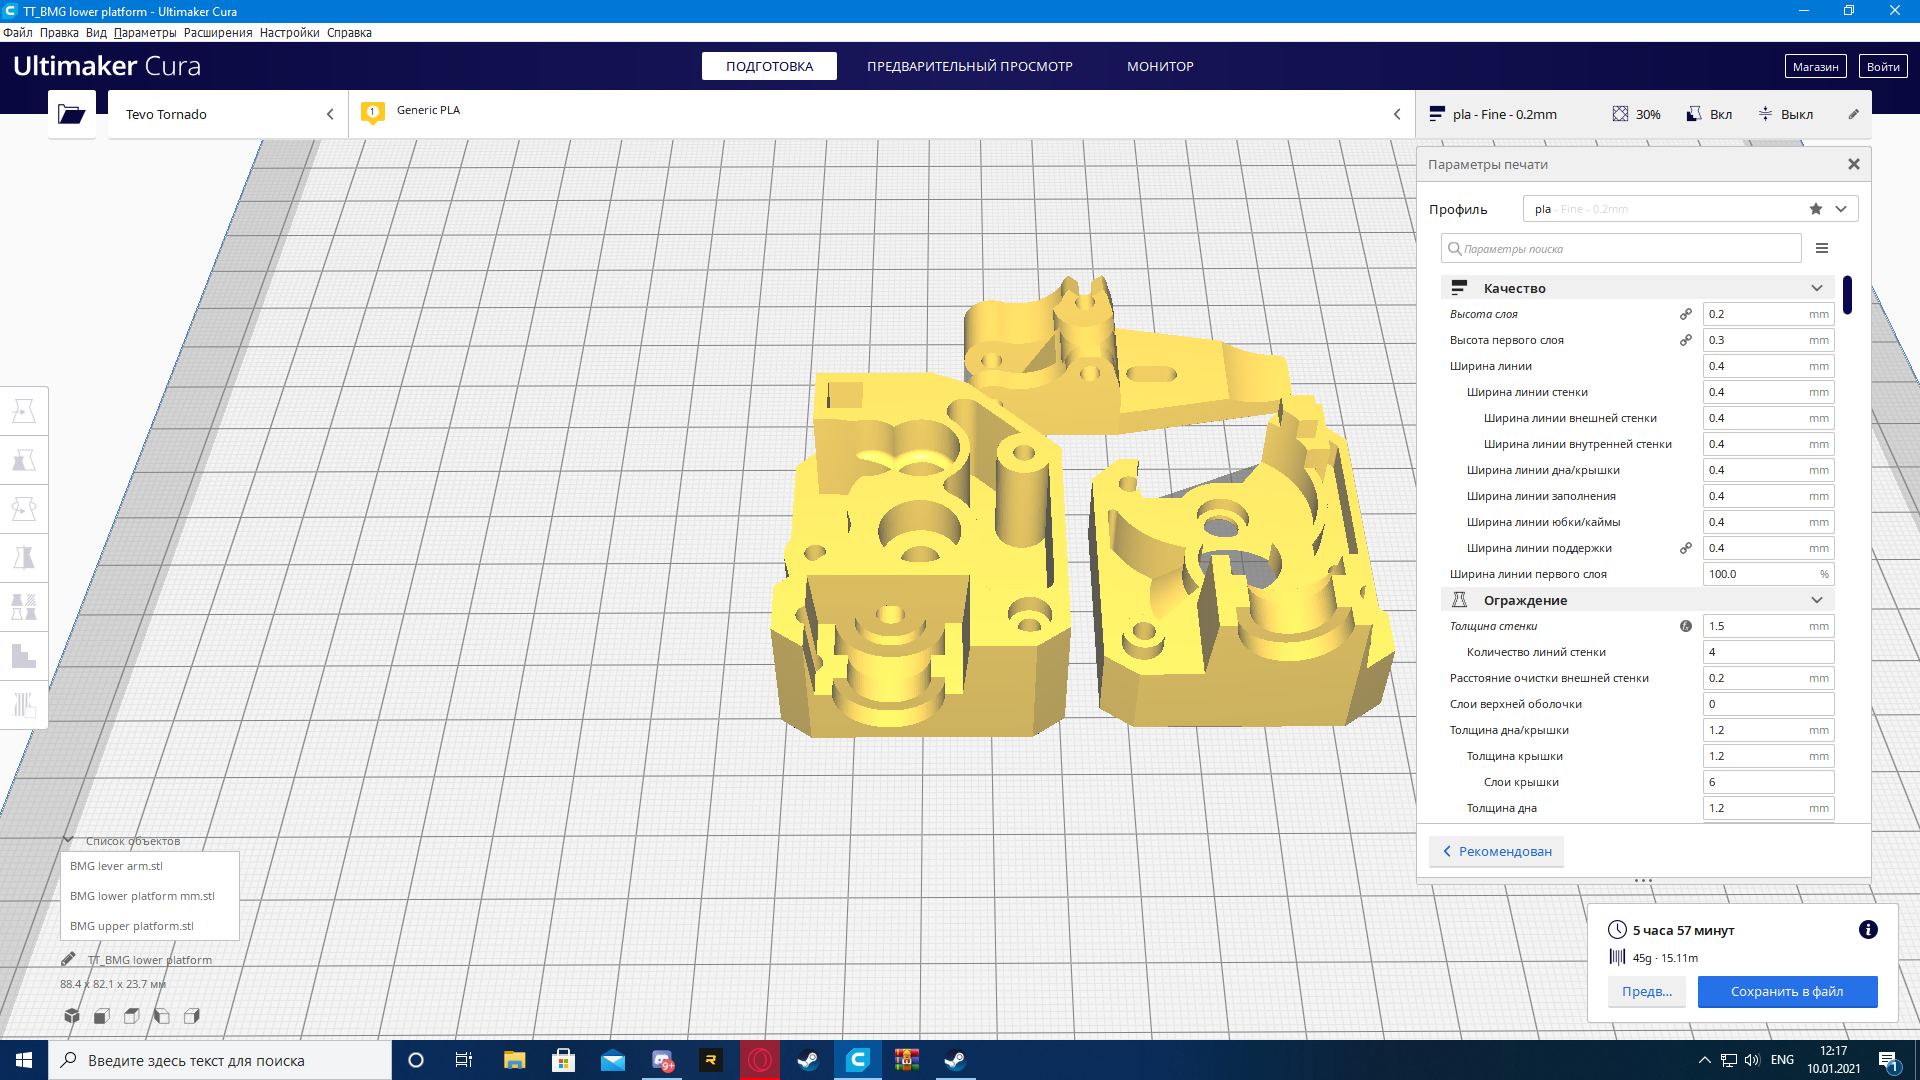Screen dimensions: 1920x1080
Task: Select the Scale tool in left toolbar
Action: pyautogui.click(x=24, y=460)
